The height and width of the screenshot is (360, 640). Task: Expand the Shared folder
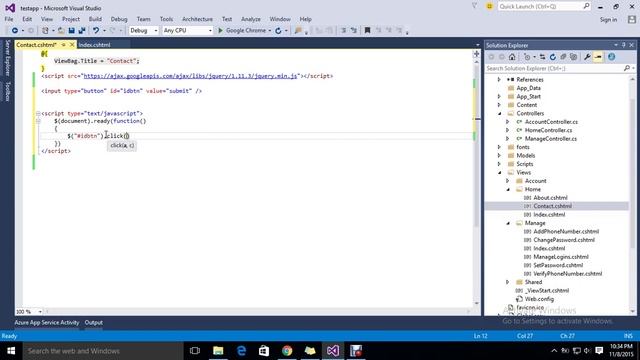click(507, 282)
